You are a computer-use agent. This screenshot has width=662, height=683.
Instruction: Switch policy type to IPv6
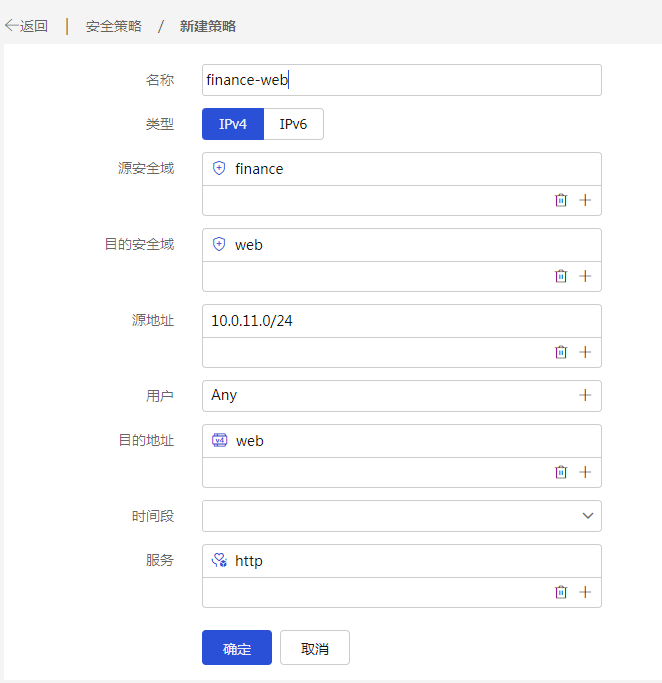(293, 124)
